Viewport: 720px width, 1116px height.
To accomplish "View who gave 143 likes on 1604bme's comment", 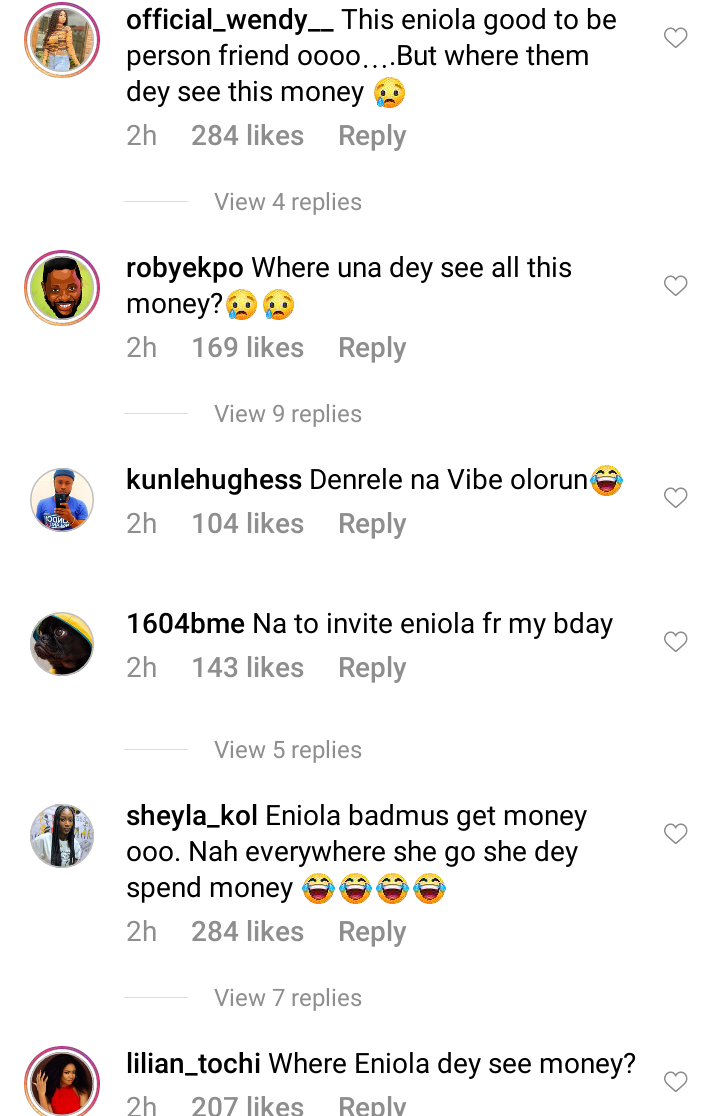I will tap(247, 668).
